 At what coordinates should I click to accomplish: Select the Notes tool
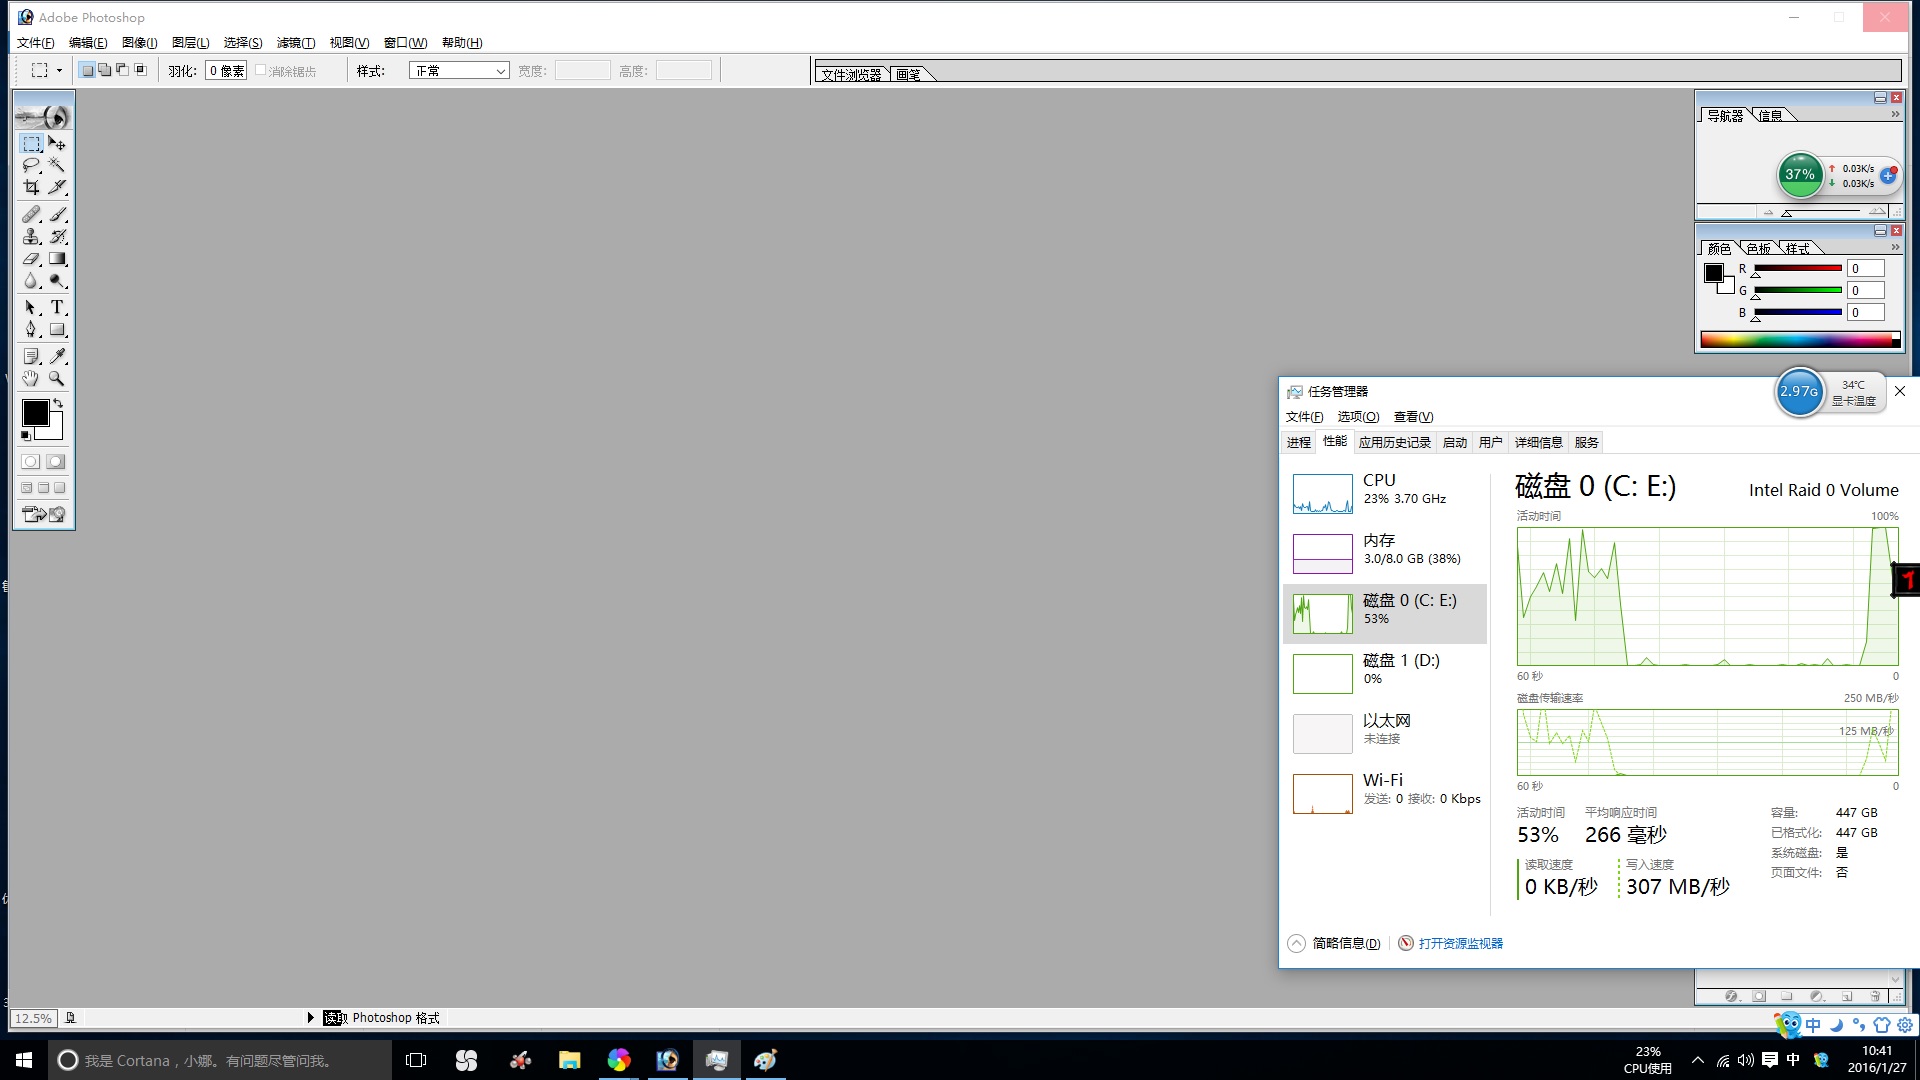pyautogui.click(x=32, y=356)
